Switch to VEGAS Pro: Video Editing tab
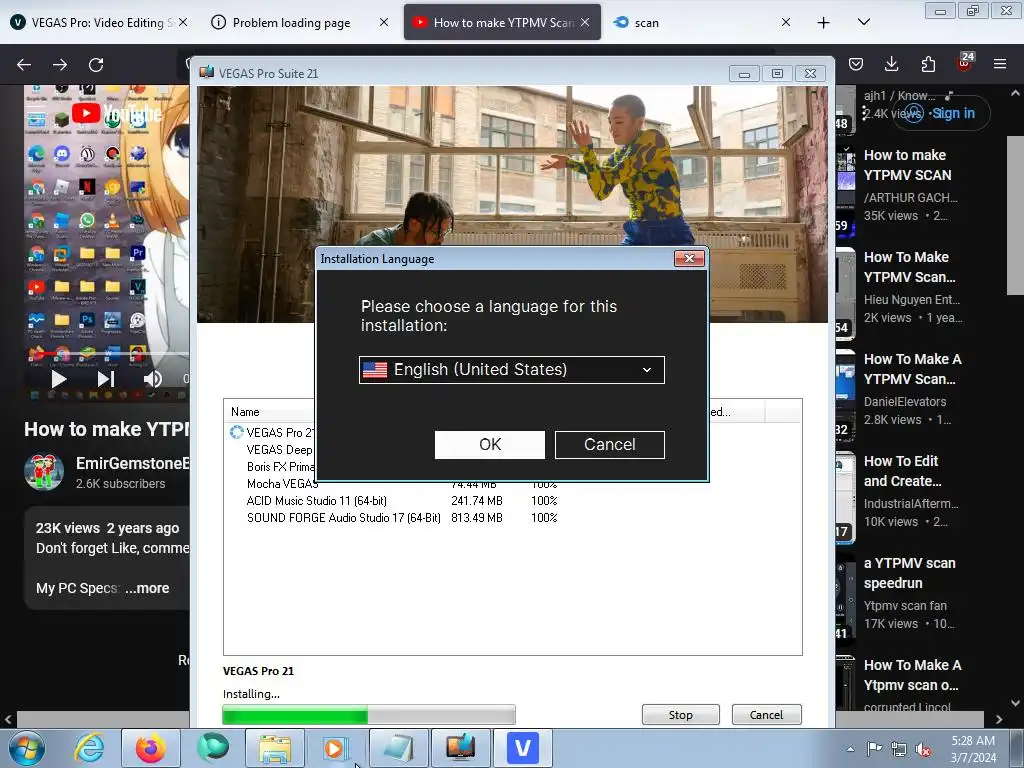1024x768 pixels. 98,23
